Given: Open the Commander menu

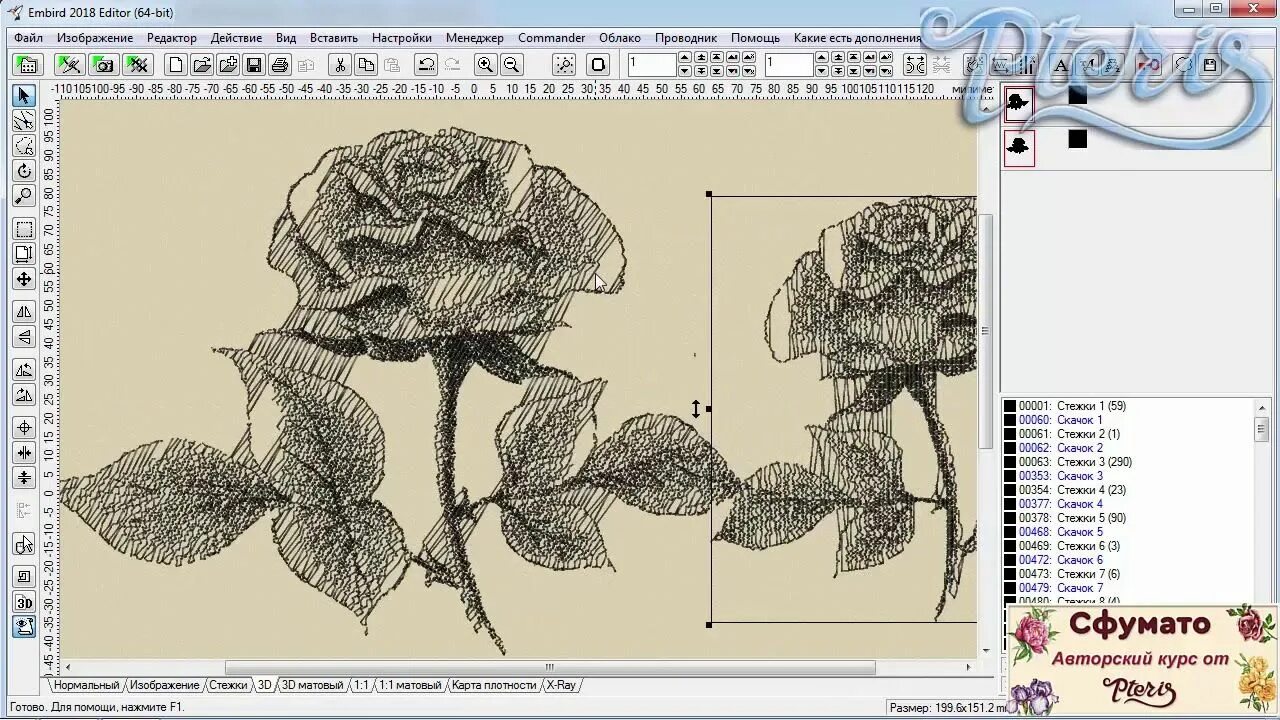Looking at the screenshot, I should click(x=551, y=38).
